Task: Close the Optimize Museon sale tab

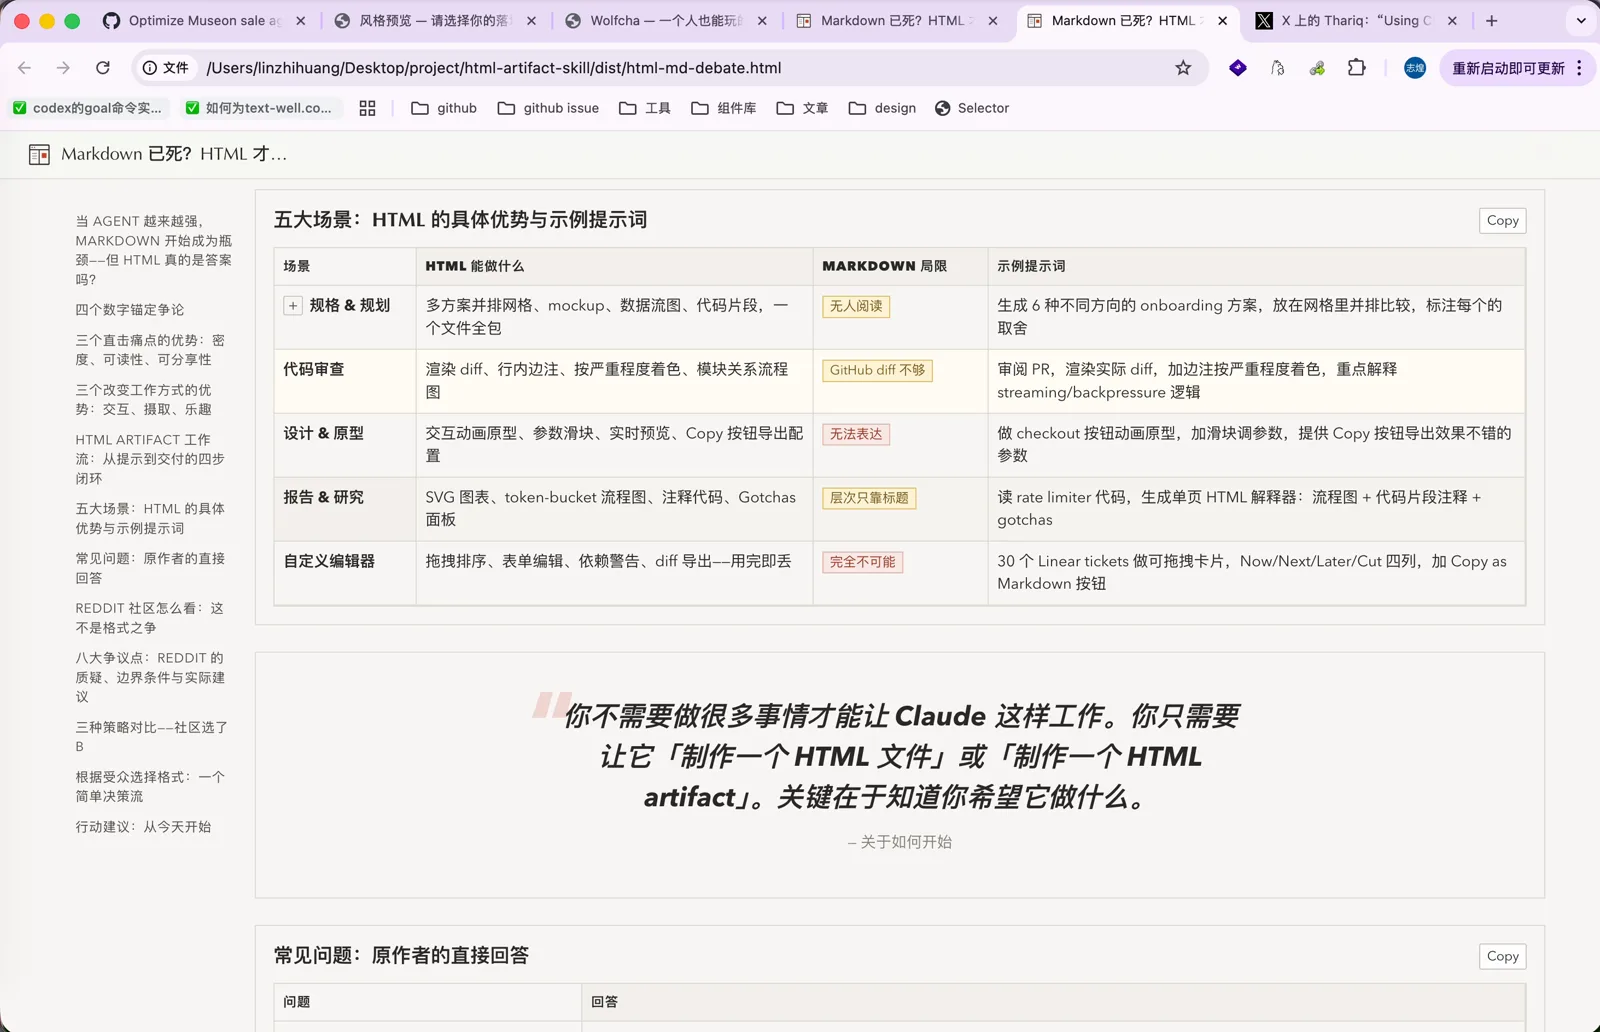Action: click(300, 20)
